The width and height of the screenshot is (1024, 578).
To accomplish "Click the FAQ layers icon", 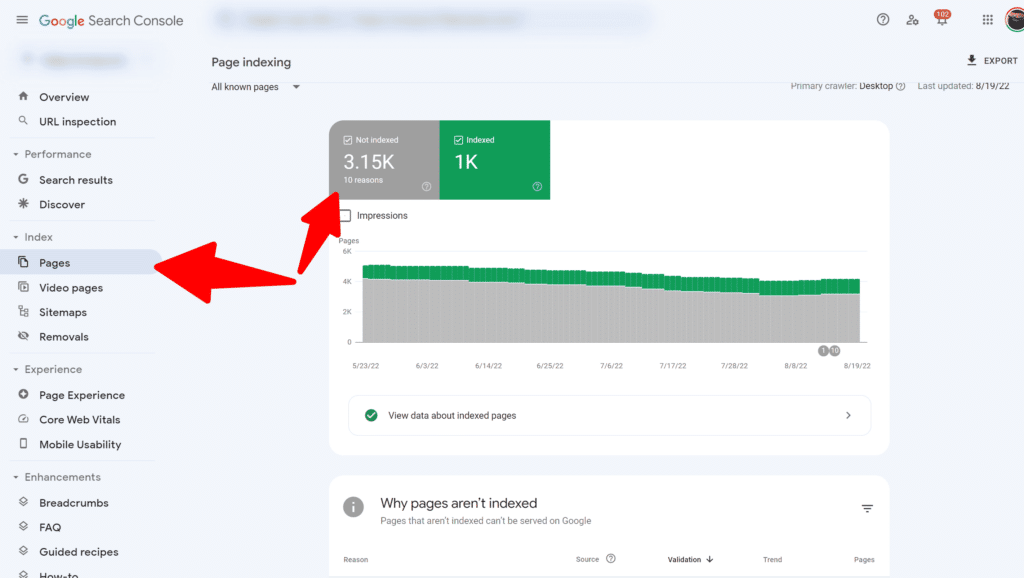I will [x=24, y=526].
